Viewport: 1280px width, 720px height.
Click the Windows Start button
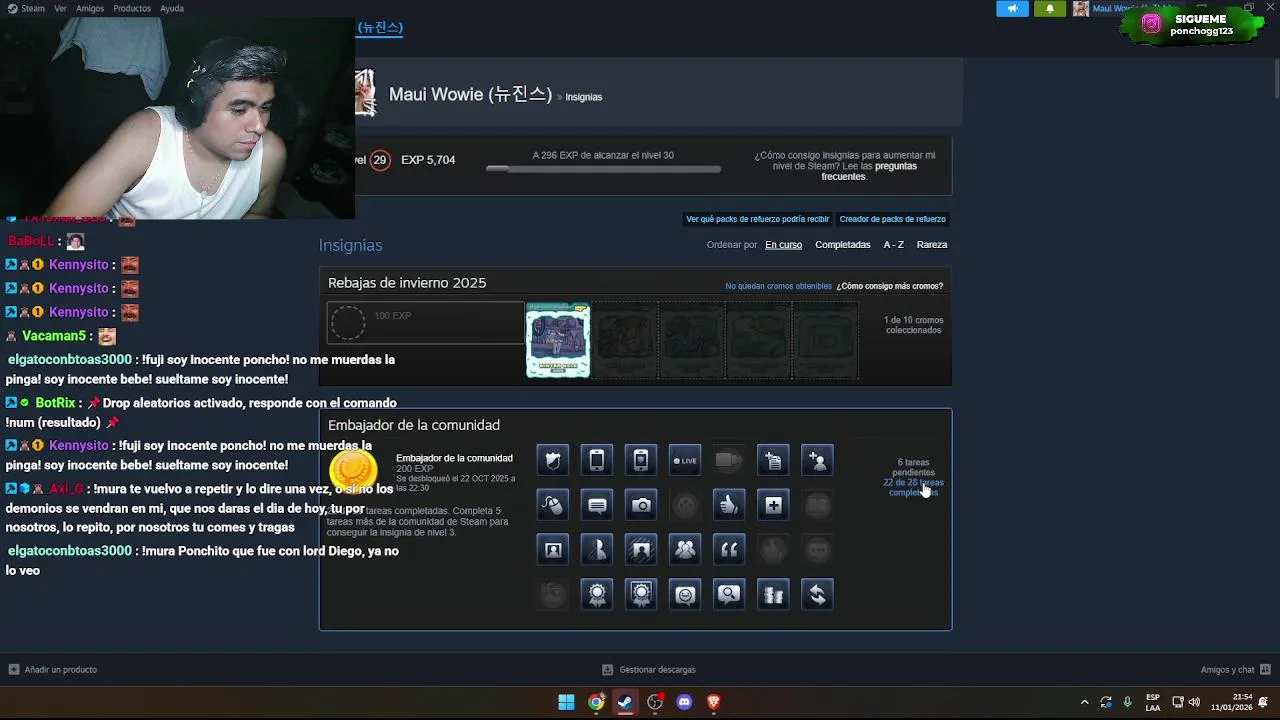point(566,702)
